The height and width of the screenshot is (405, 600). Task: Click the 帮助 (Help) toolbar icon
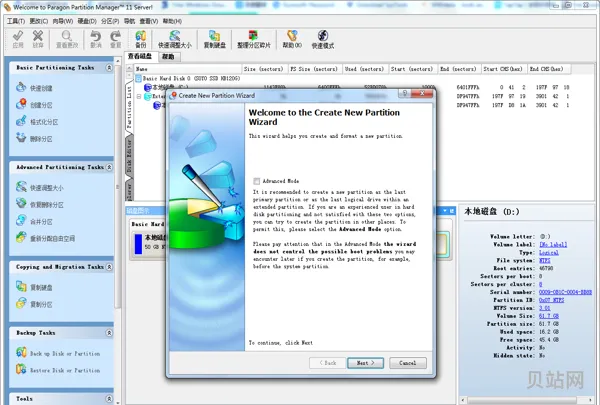pos(292,39)
